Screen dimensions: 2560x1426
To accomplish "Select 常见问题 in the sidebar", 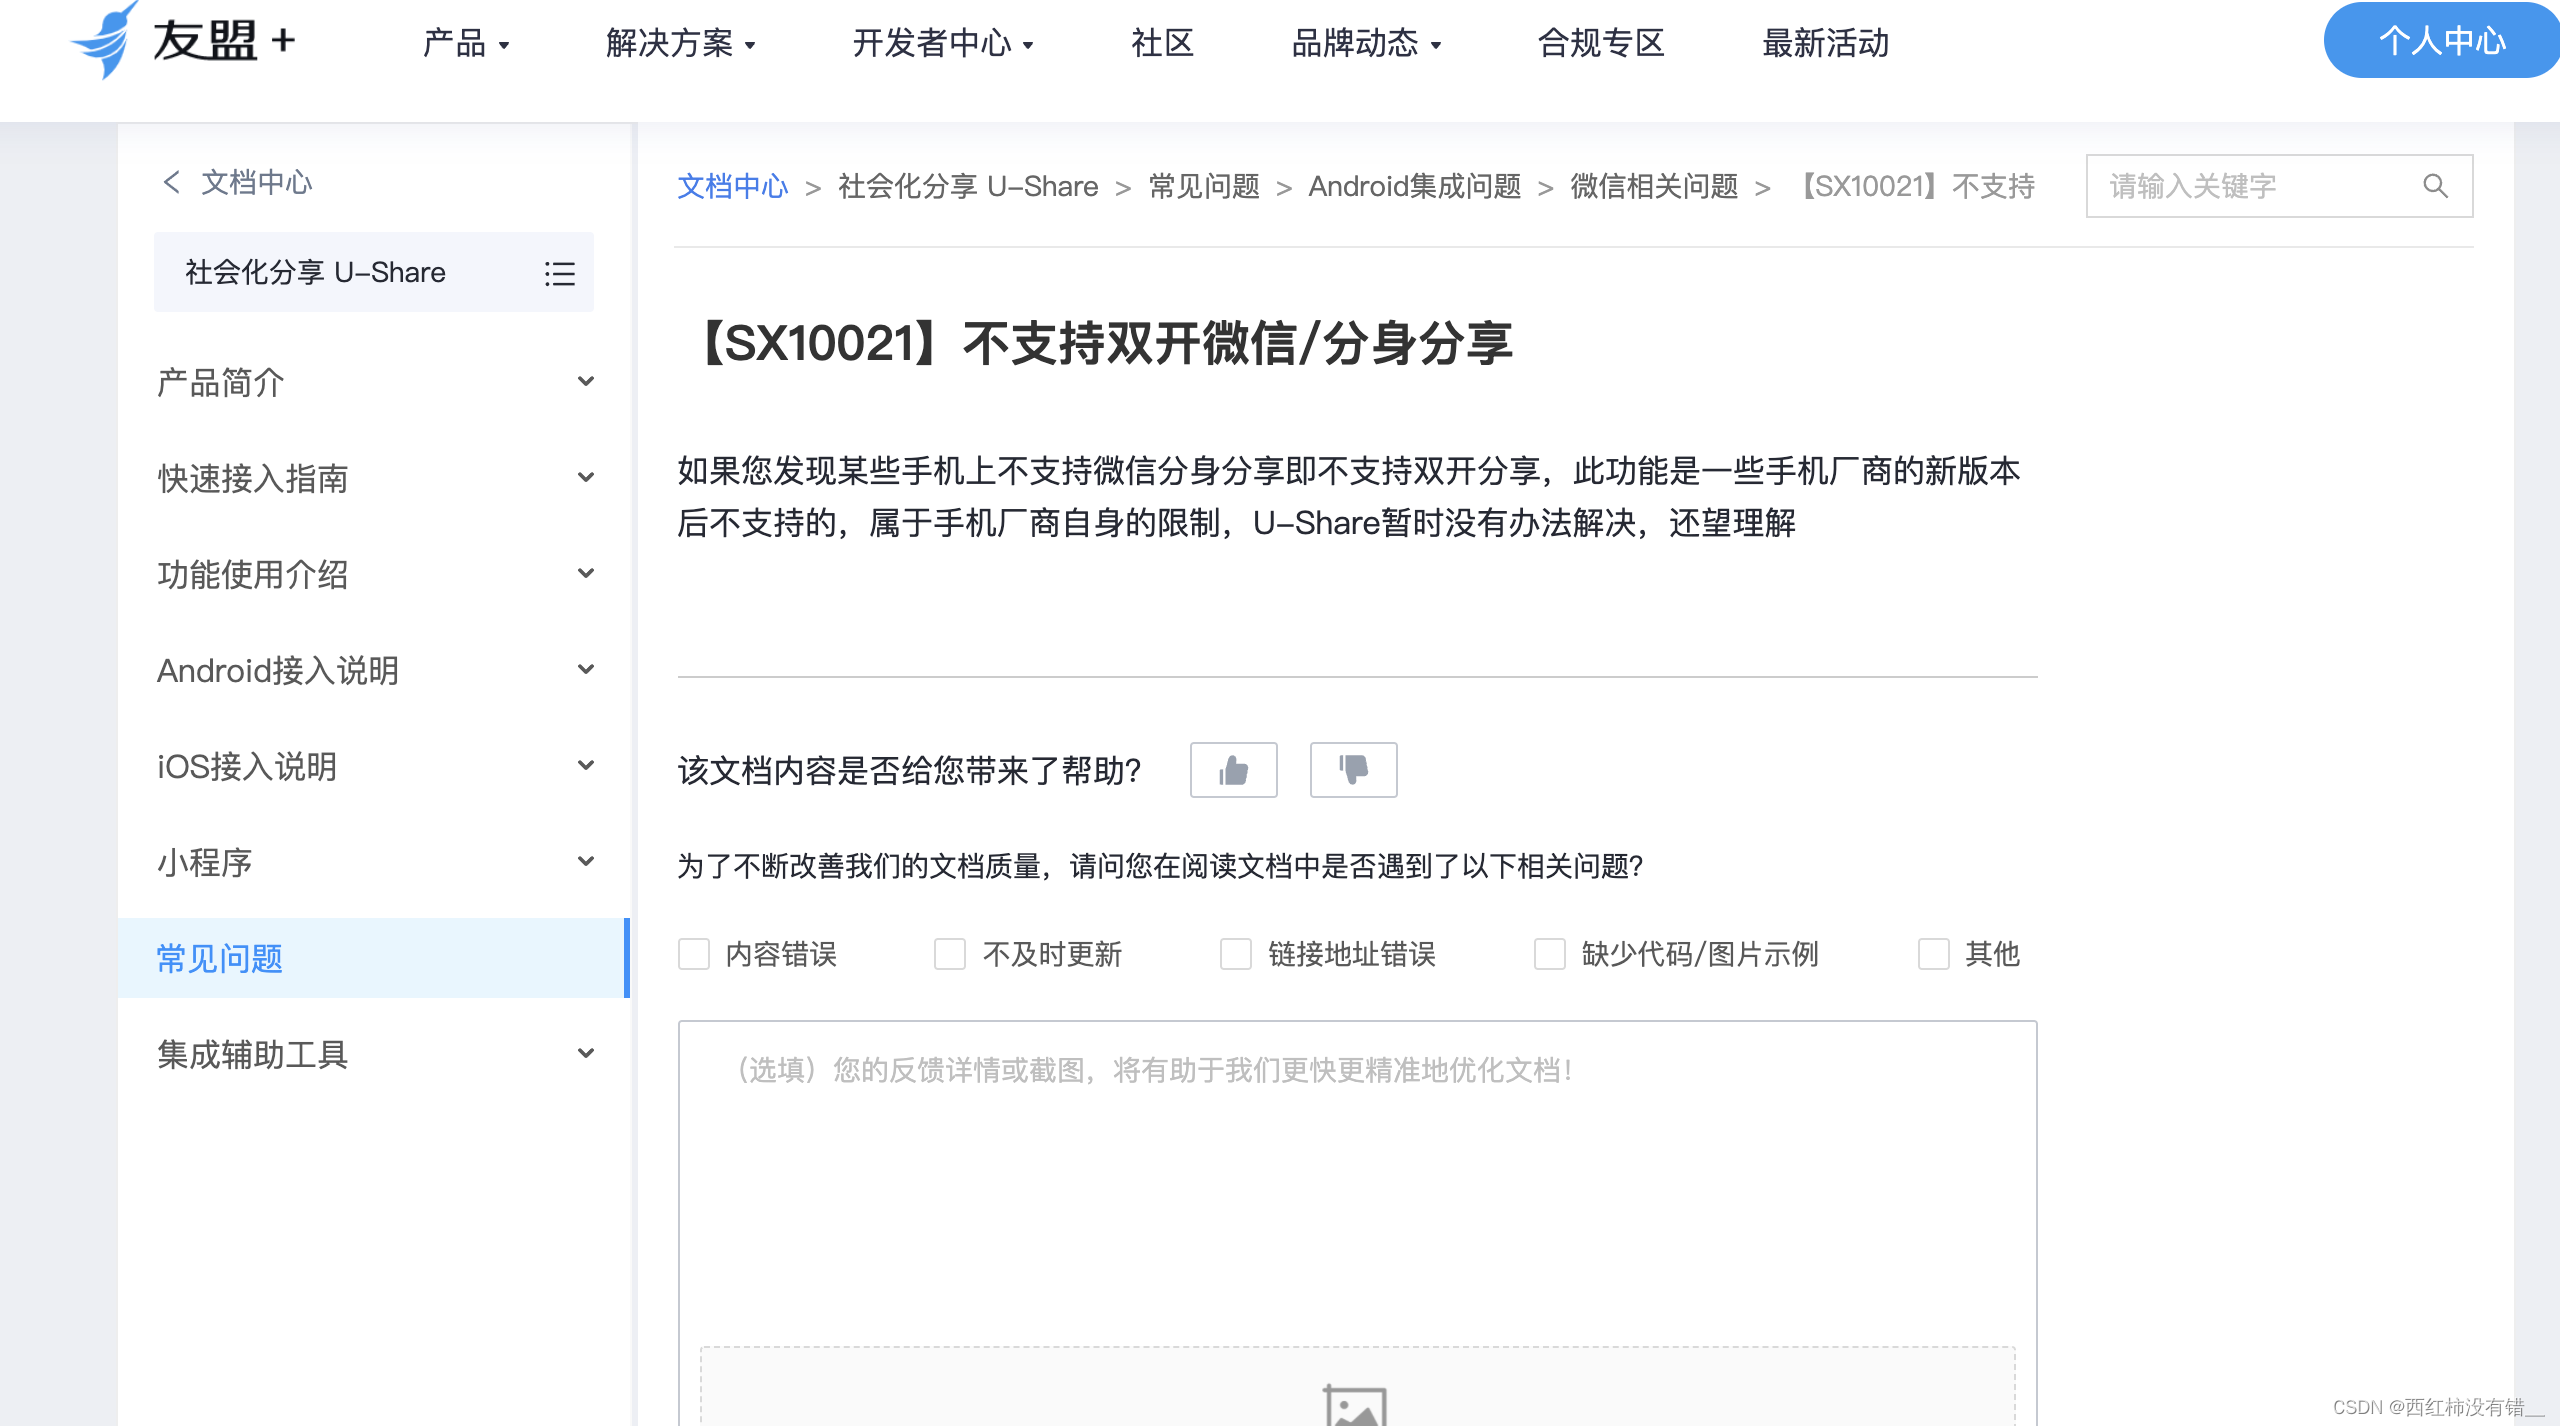I will 220,958.
